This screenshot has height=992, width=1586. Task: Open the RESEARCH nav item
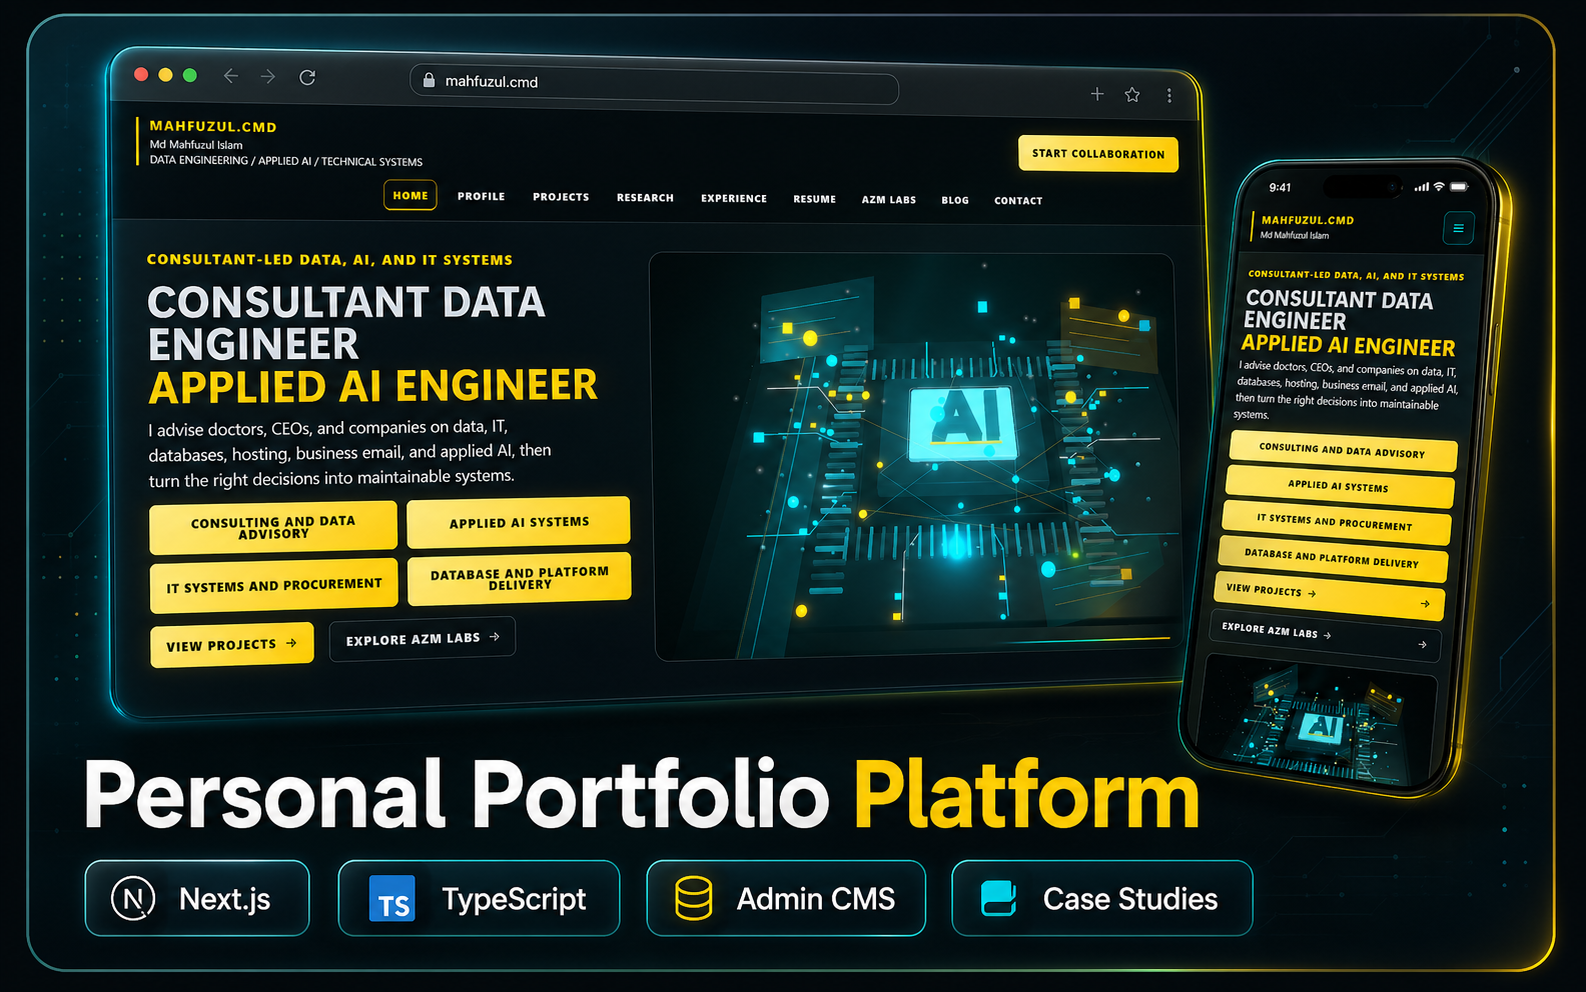point(645,198)
